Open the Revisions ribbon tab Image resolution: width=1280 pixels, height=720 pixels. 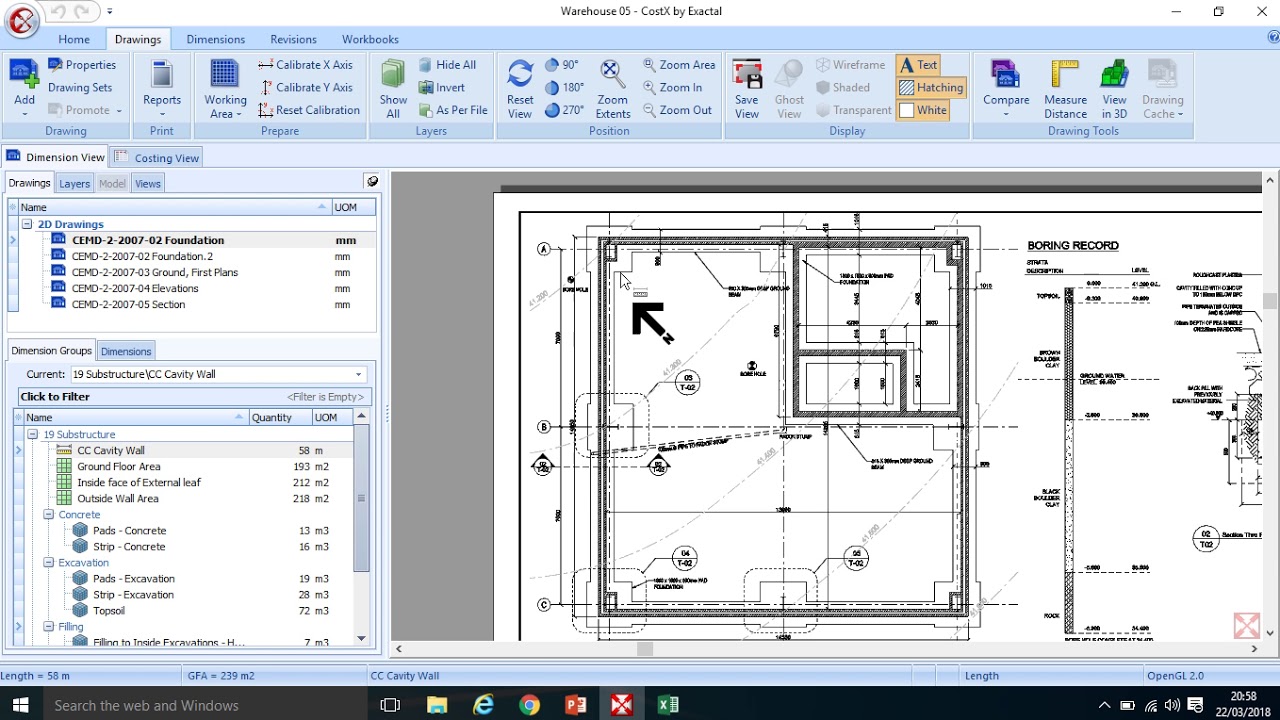[293, 39]
